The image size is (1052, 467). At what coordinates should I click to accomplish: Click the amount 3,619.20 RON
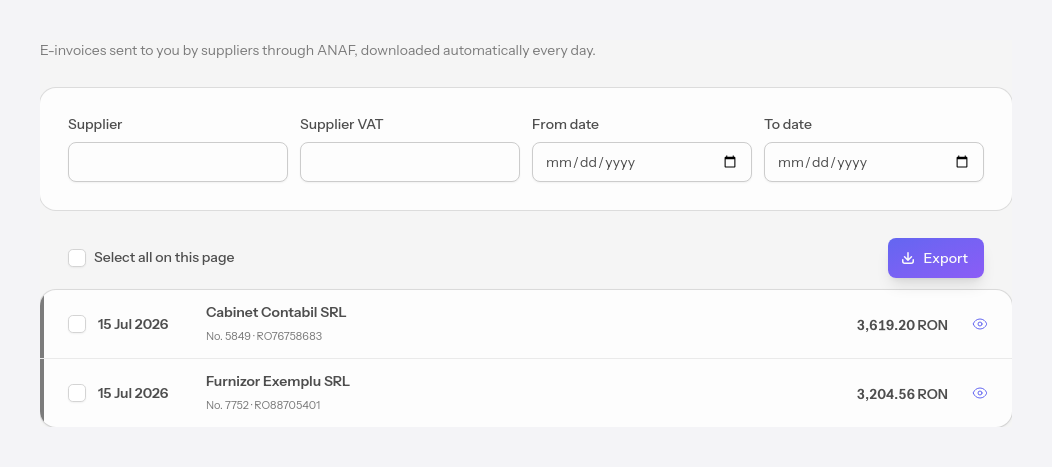(902, 325)
